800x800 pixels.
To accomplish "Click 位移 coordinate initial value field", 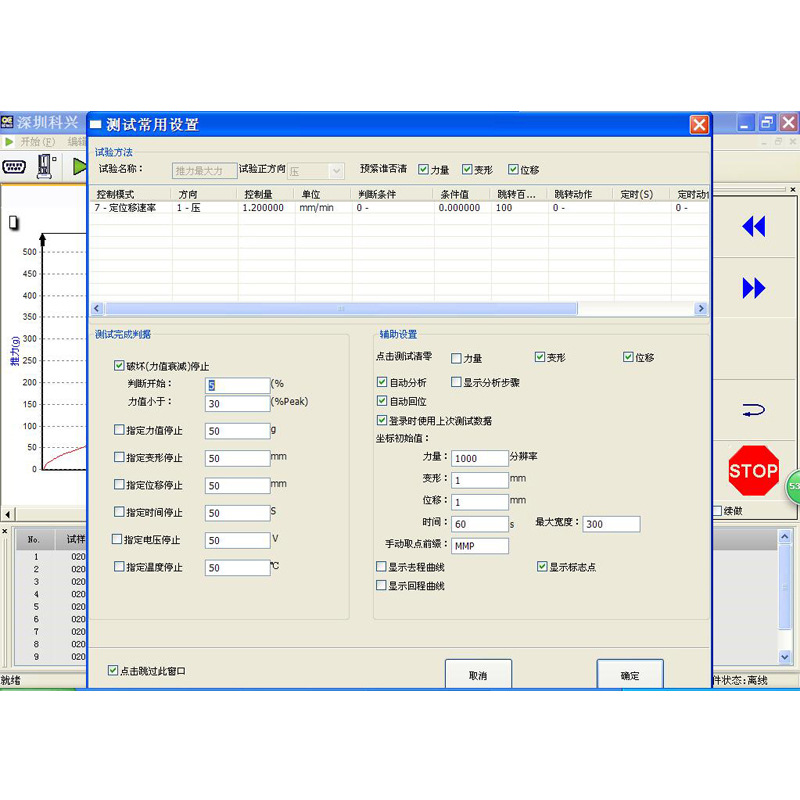I will pos(480,502).
